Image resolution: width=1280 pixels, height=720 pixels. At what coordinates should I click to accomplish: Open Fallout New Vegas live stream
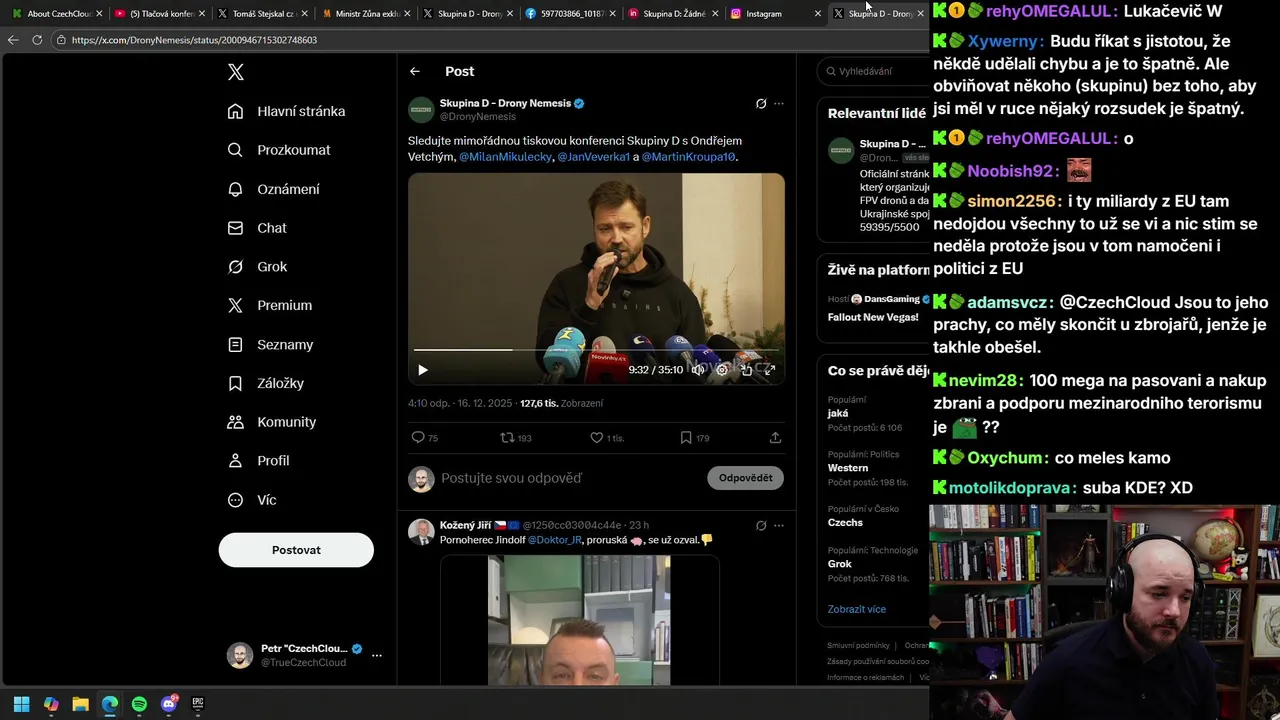(x=873, y=317)
